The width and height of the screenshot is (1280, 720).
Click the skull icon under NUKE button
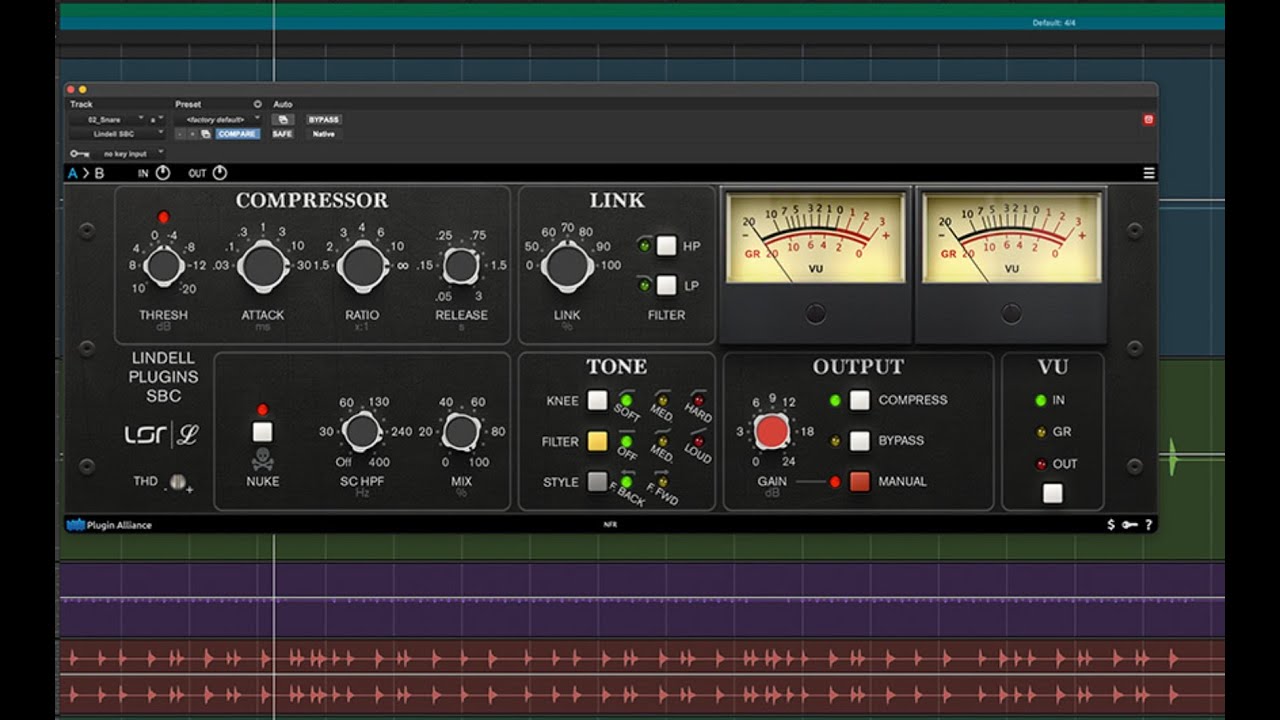[x=262, y=460]
